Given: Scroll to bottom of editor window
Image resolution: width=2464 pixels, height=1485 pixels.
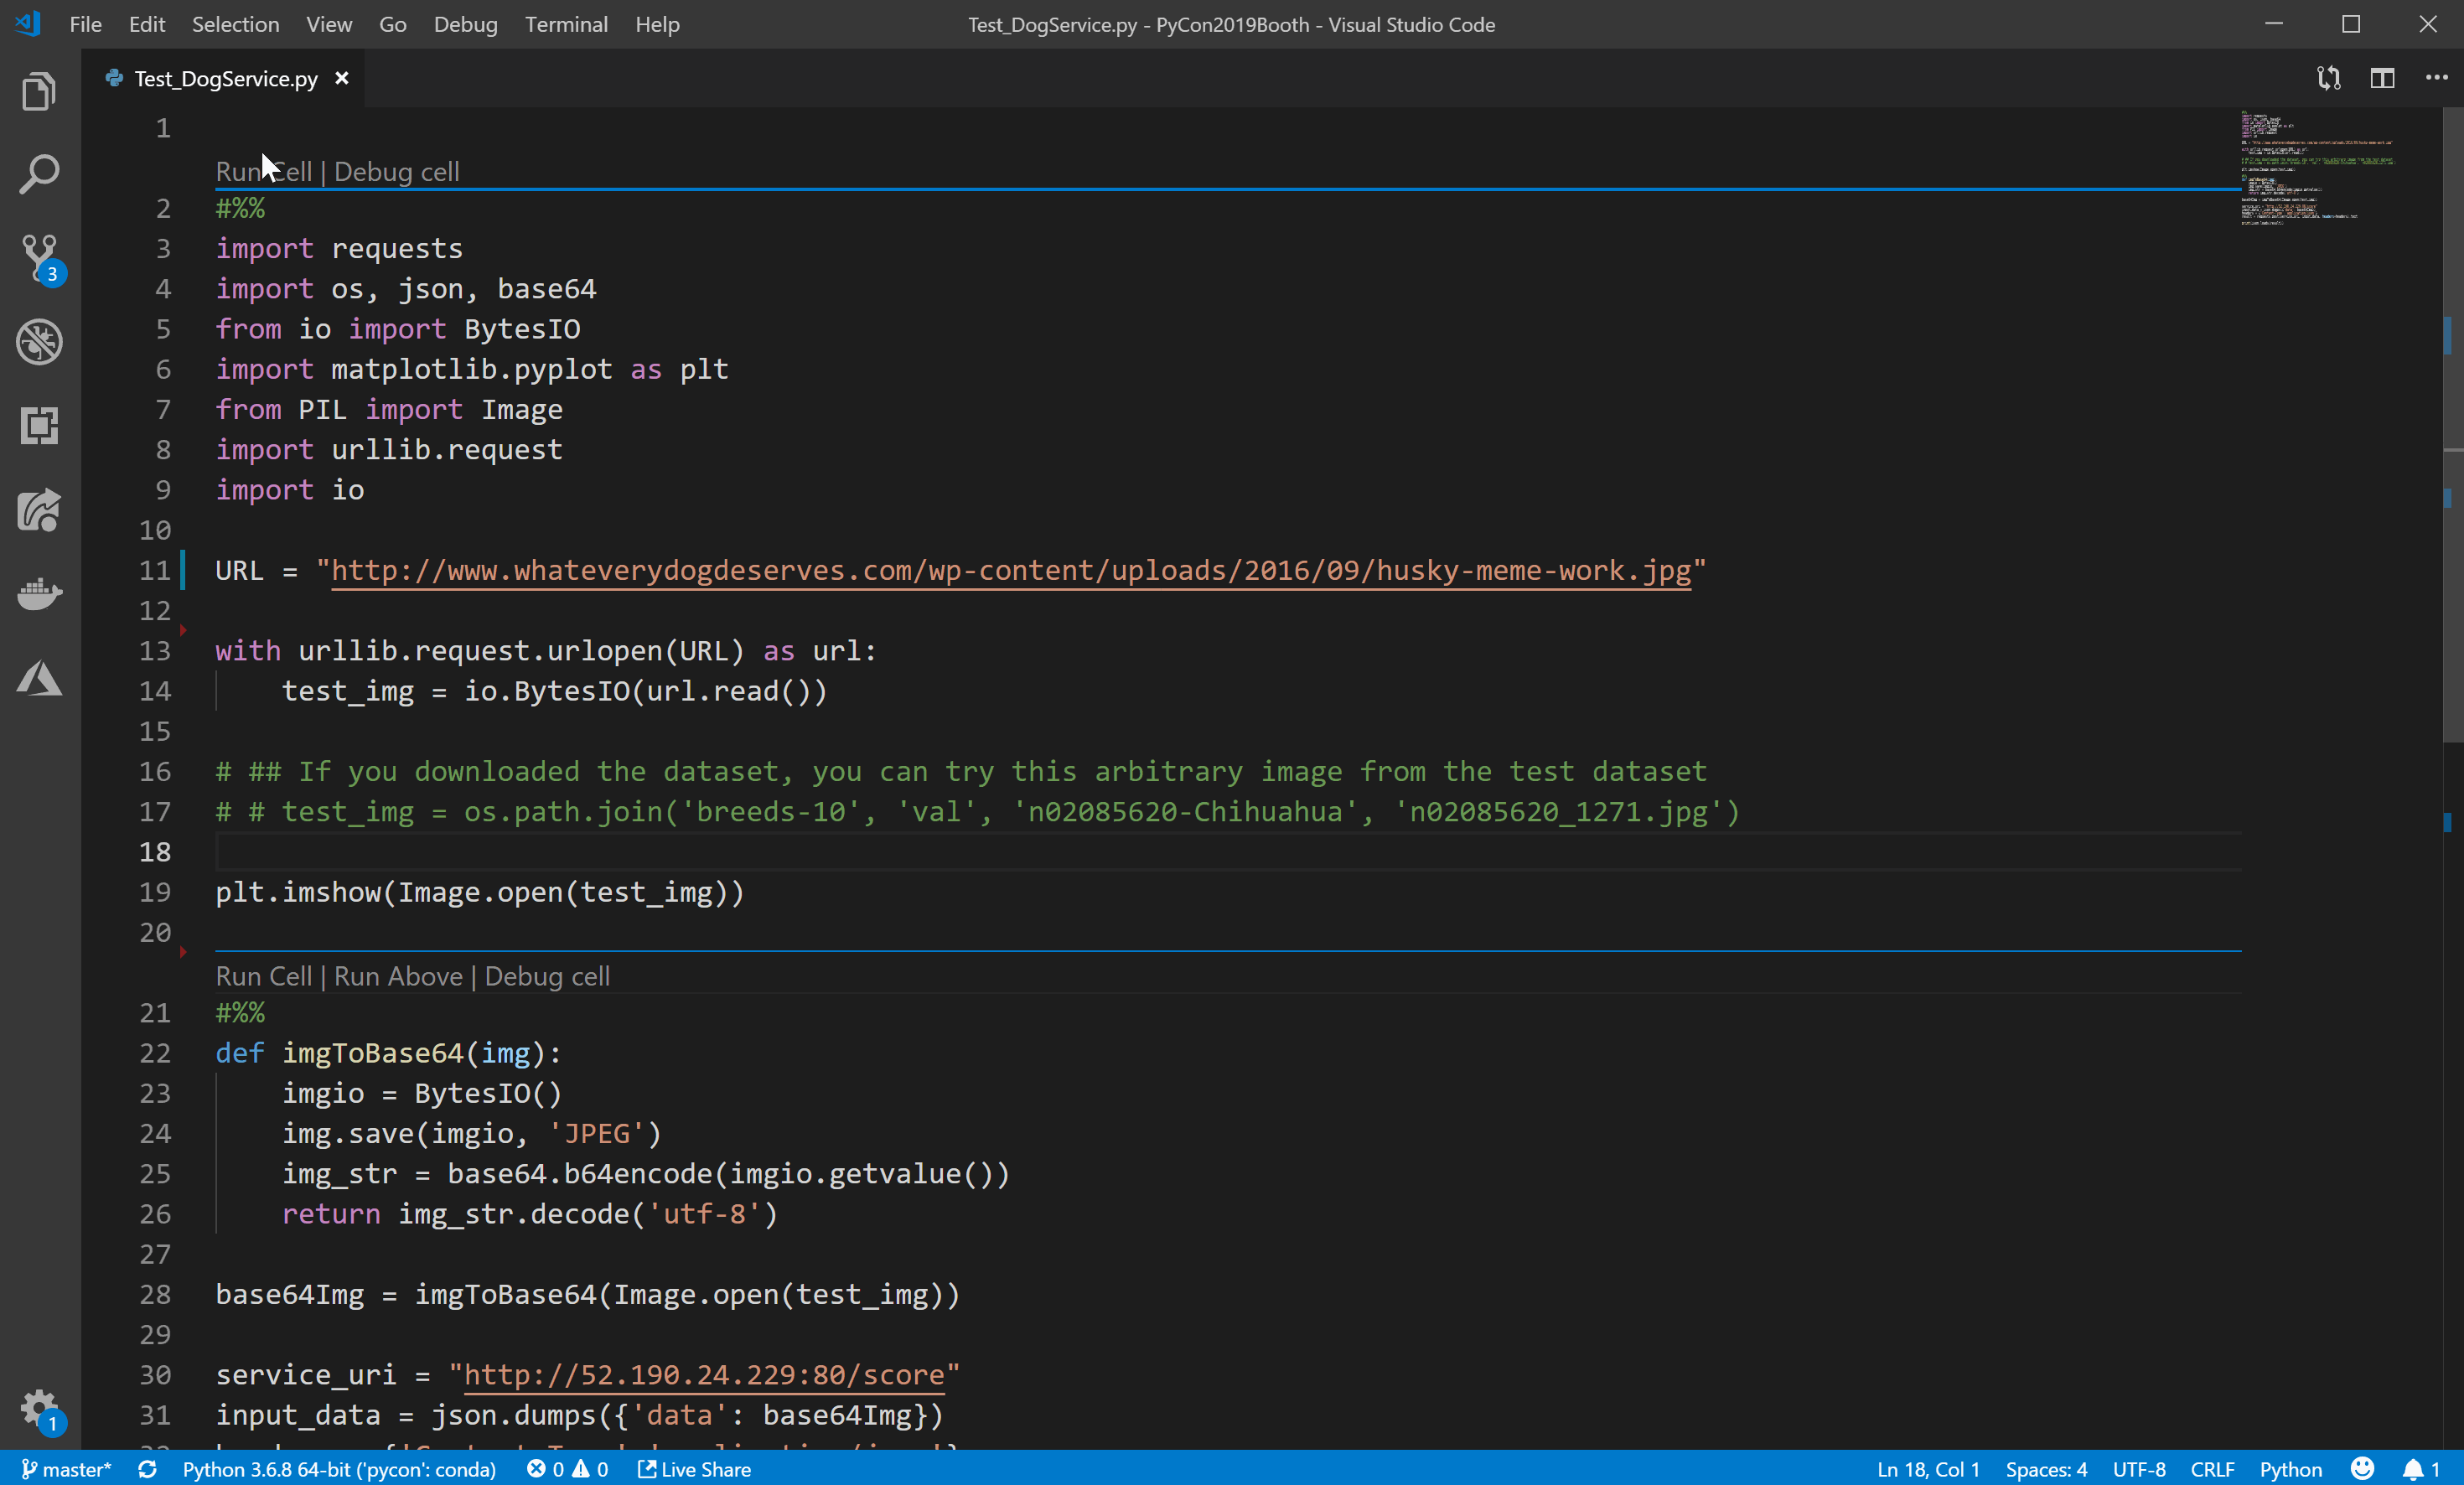Looking at the screenshot, I should tap(2448, 1441).
